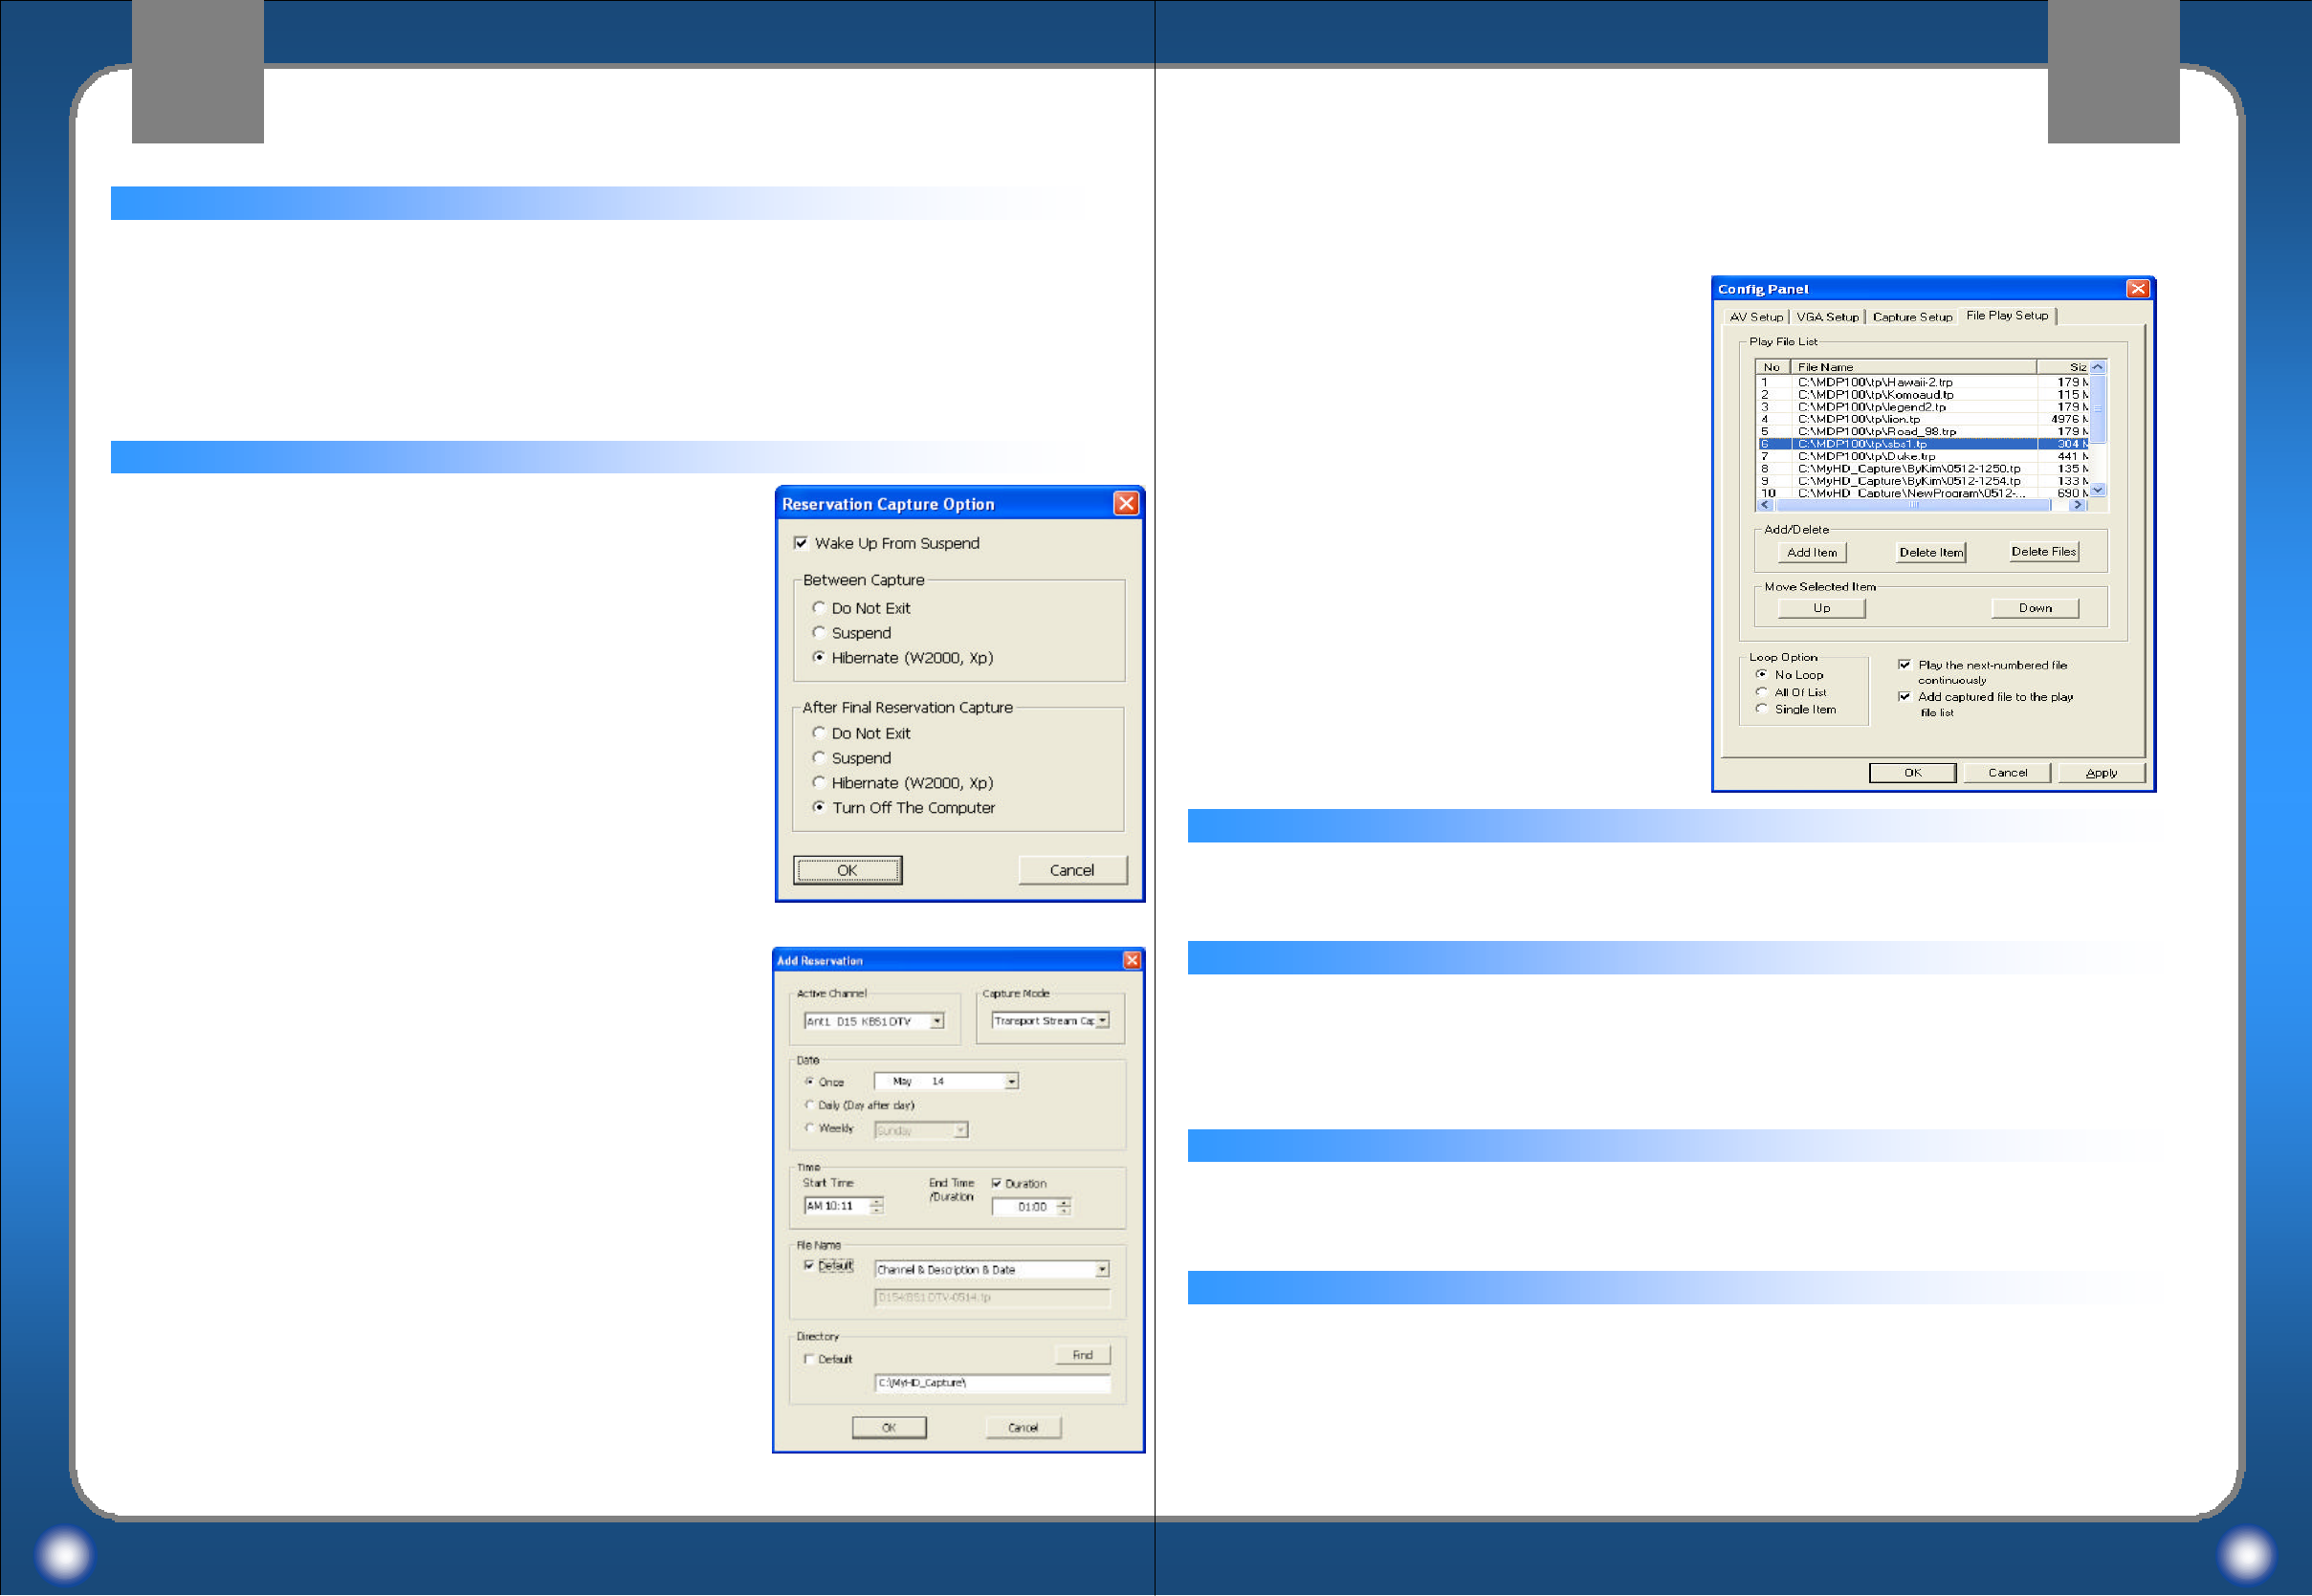Open the AV Setup tab

click(x=1756, y=317)
